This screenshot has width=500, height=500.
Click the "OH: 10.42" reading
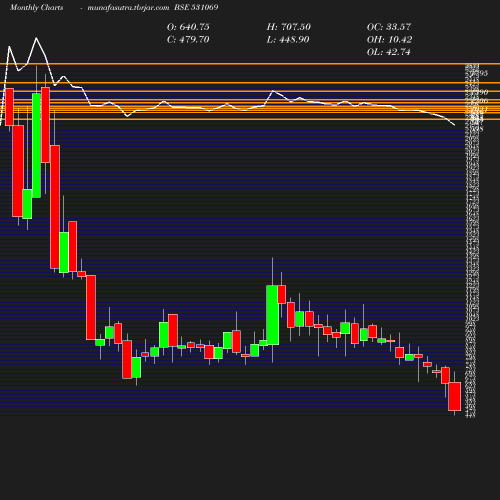coord(389,40)
